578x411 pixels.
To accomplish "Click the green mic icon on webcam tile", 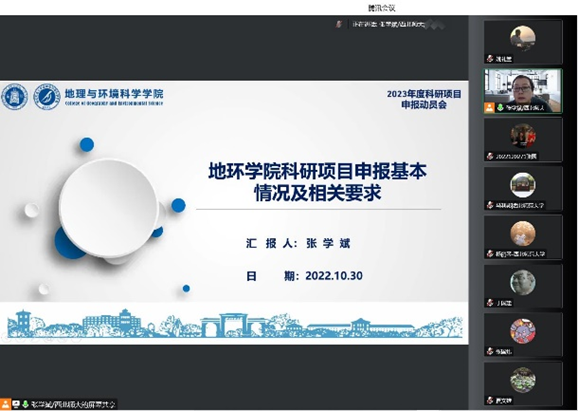I will [500, 108].
